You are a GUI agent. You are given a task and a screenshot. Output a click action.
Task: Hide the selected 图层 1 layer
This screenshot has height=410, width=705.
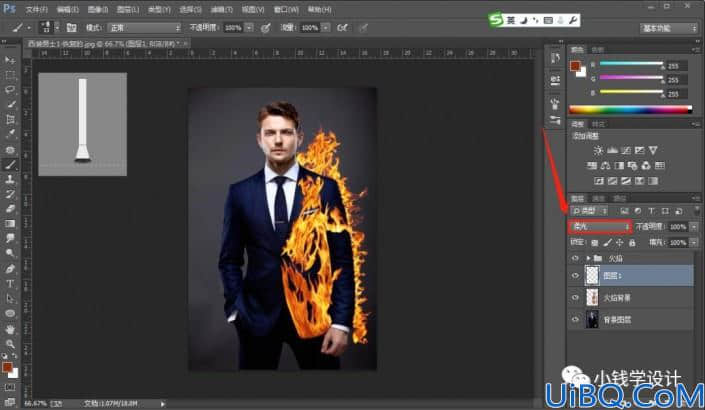click(x=575, y=276)
